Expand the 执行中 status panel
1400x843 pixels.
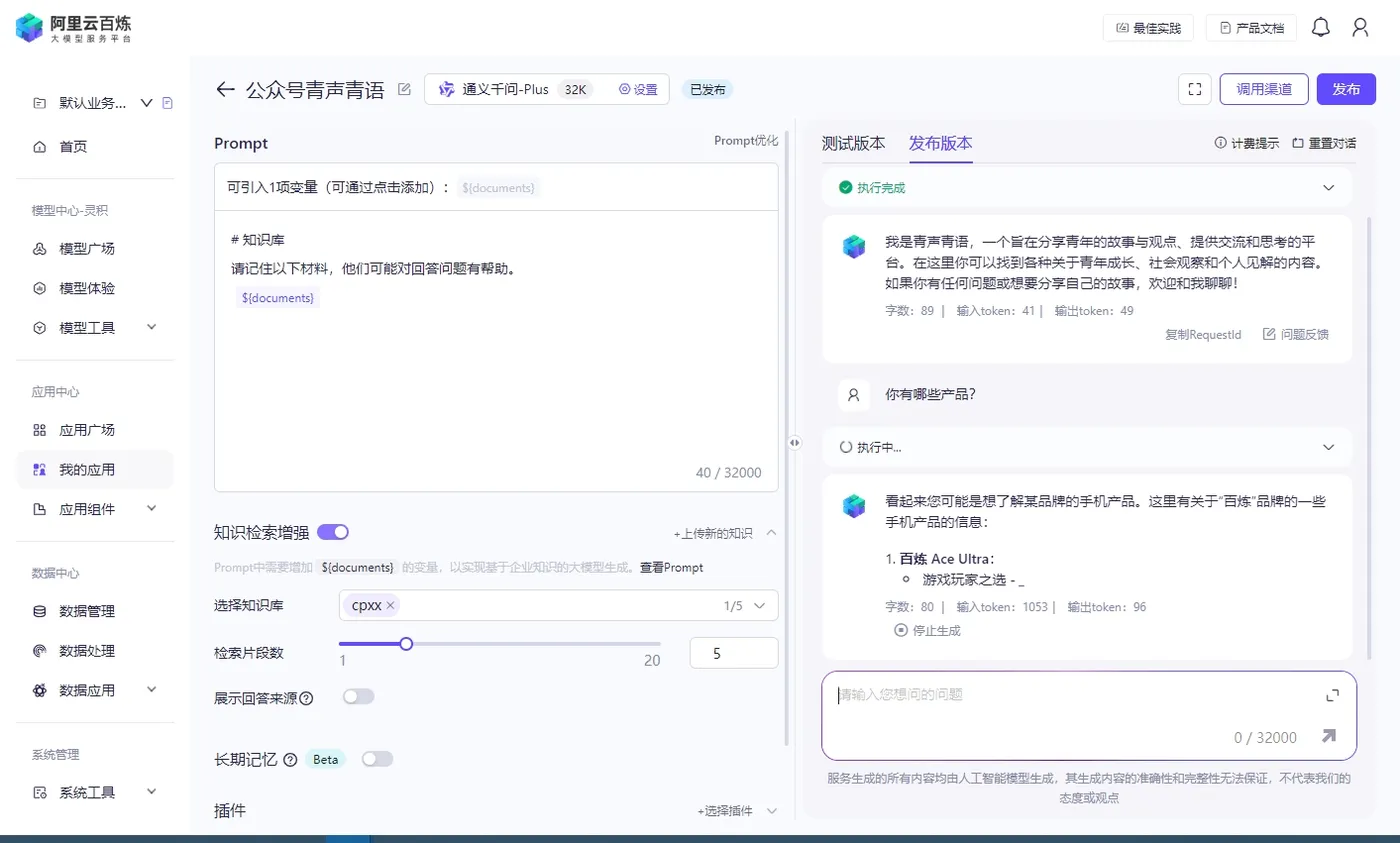[x=1328, y=447]
